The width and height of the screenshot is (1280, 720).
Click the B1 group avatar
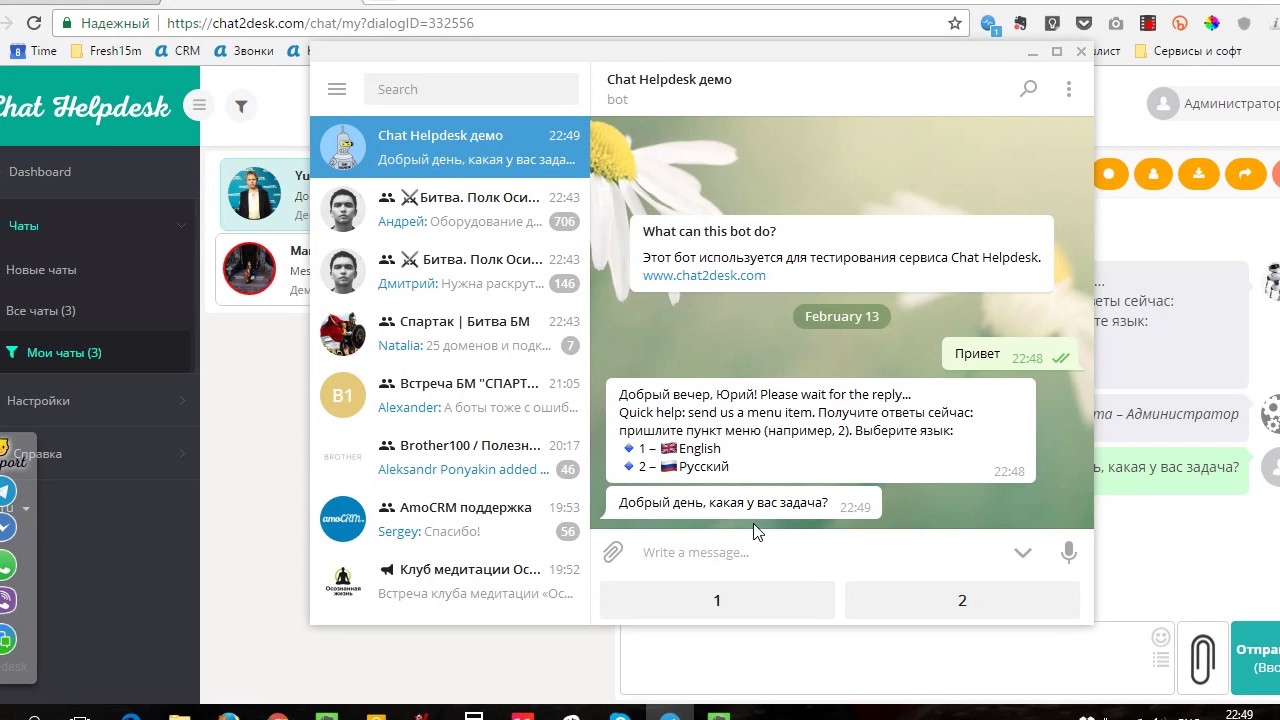pyautogui.click(x=343, y=395)
